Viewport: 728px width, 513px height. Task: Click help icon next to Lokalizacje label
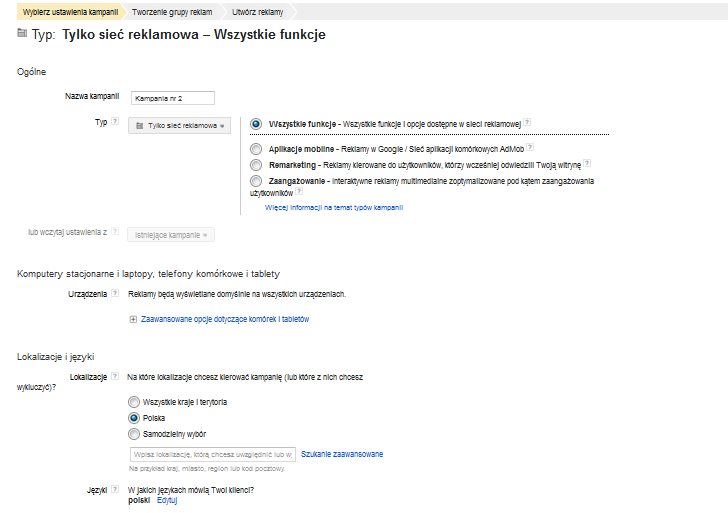coord(115,377)
